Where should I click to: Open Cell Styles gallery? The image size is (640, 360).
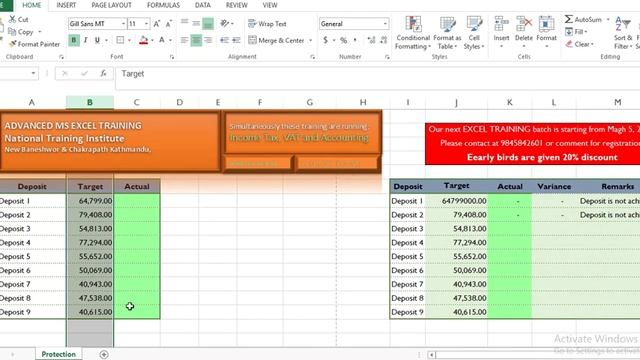tap(474, 33)
